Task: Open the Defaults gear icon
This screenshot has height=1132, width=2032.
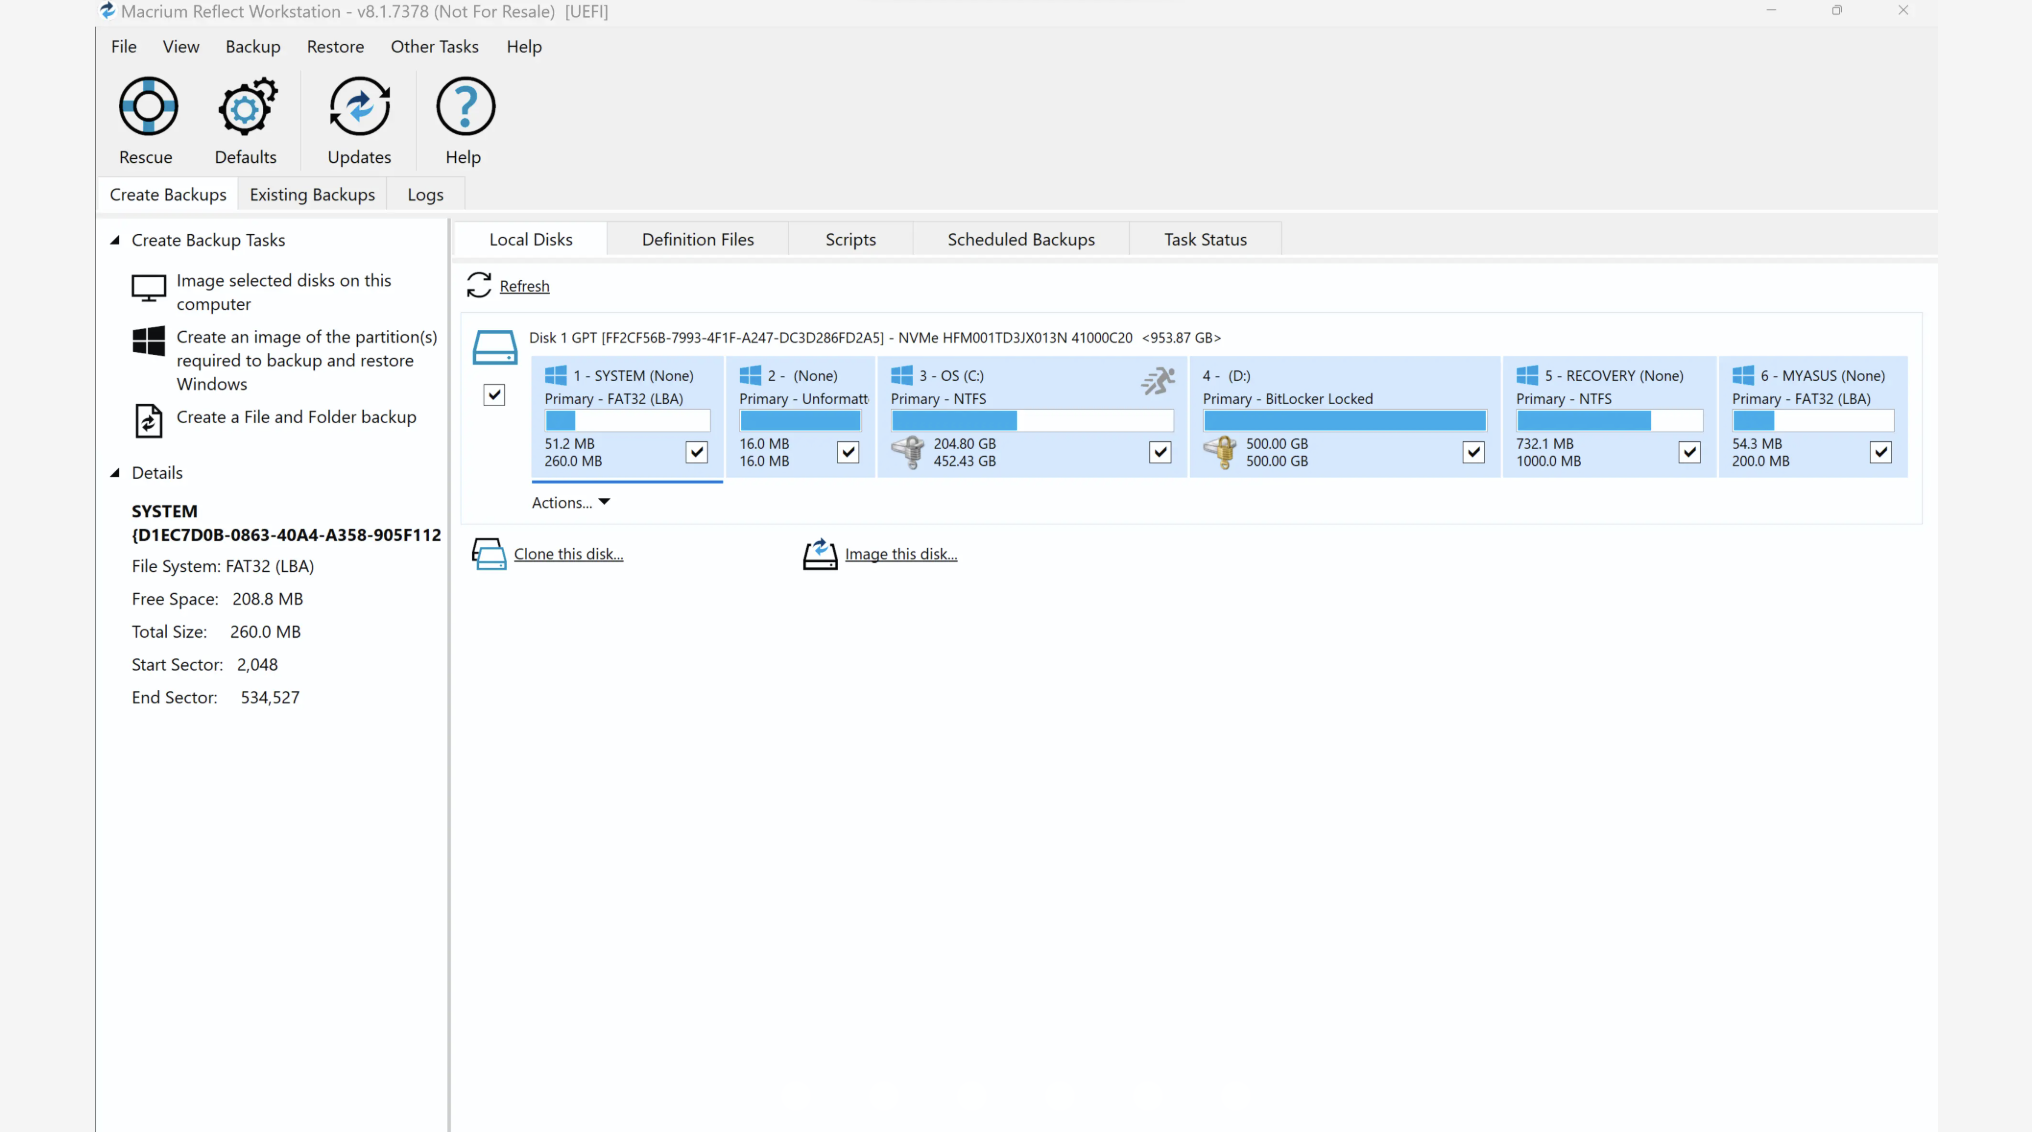Action: click(x=246, y=106)
